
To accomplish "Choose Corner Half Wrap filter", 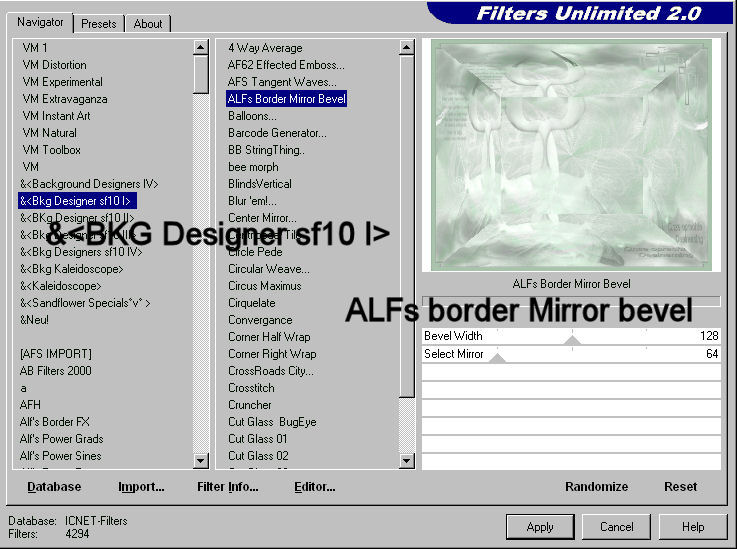I will pyautogui.click(x=269, y=337).
